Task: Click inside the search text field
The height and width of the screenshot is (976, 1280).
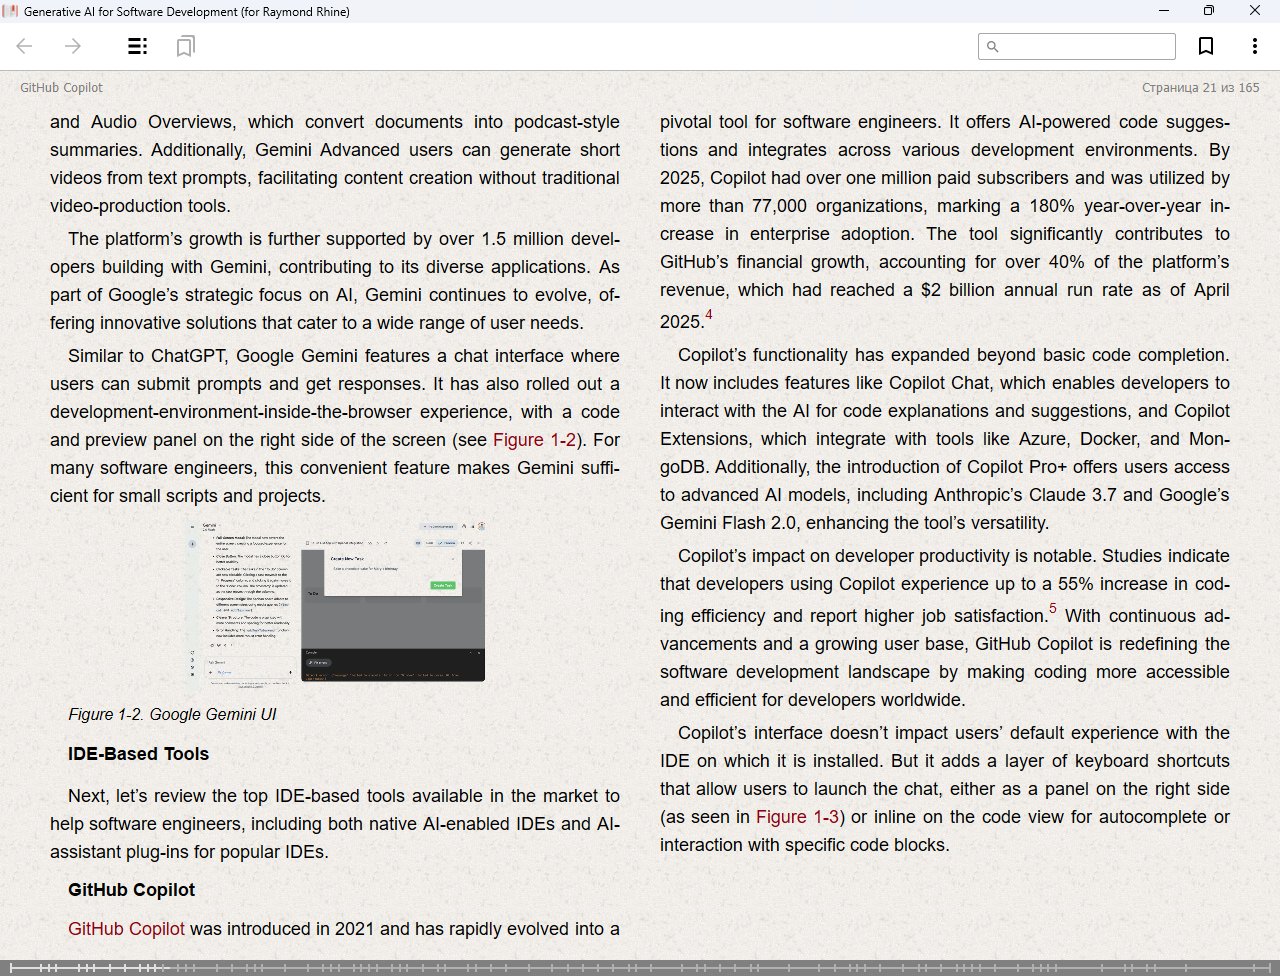Action: tap(1086, 47)
